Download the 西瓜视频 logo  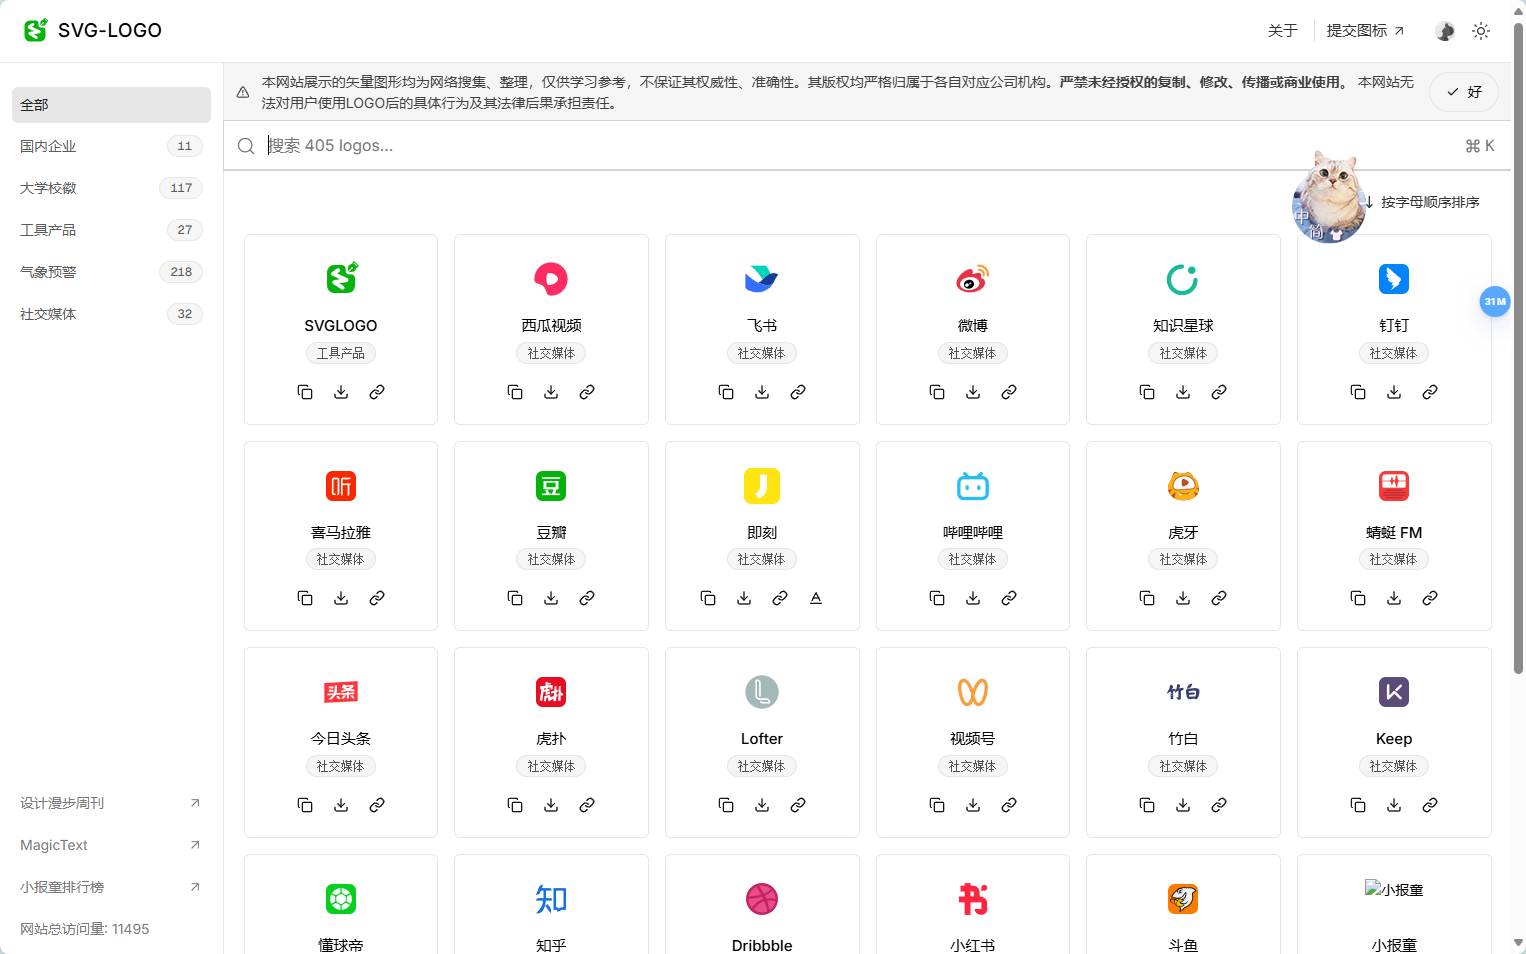(x=551, y=392)
